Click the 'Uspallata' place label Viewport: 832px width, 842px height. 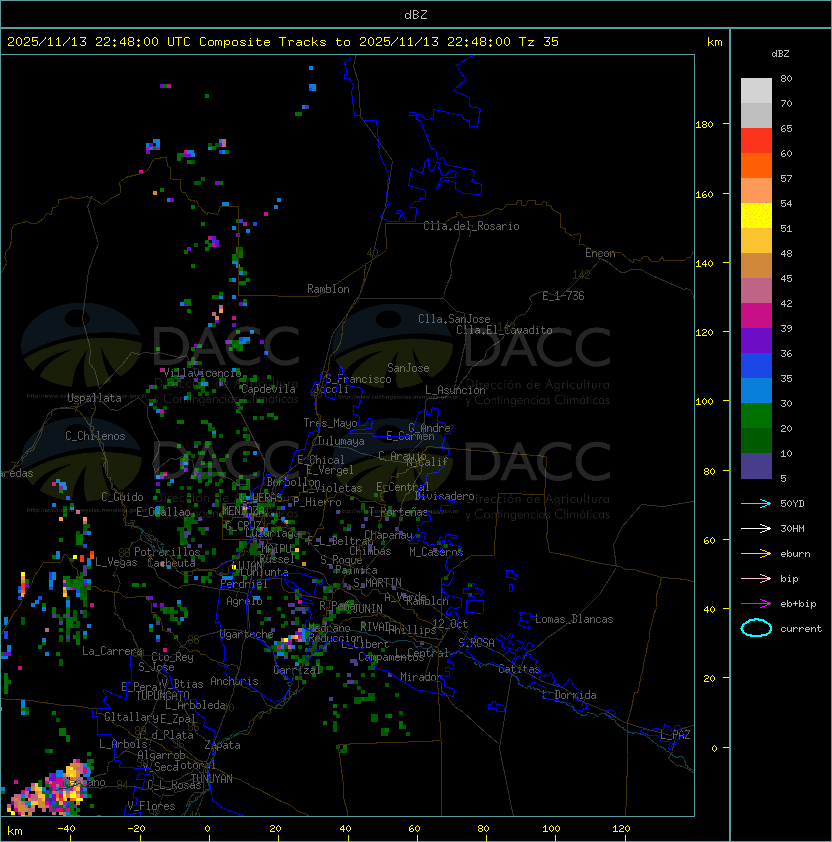[x=94, y=398]
